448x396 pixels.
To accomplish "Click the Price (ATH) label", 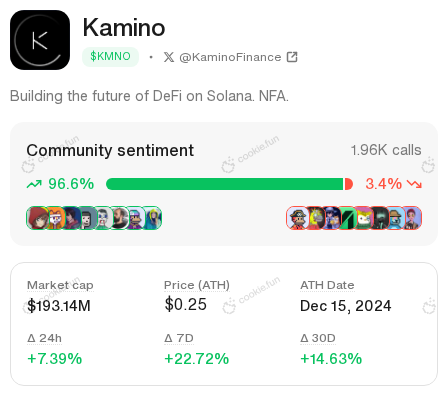I will [x=197, y=285].
